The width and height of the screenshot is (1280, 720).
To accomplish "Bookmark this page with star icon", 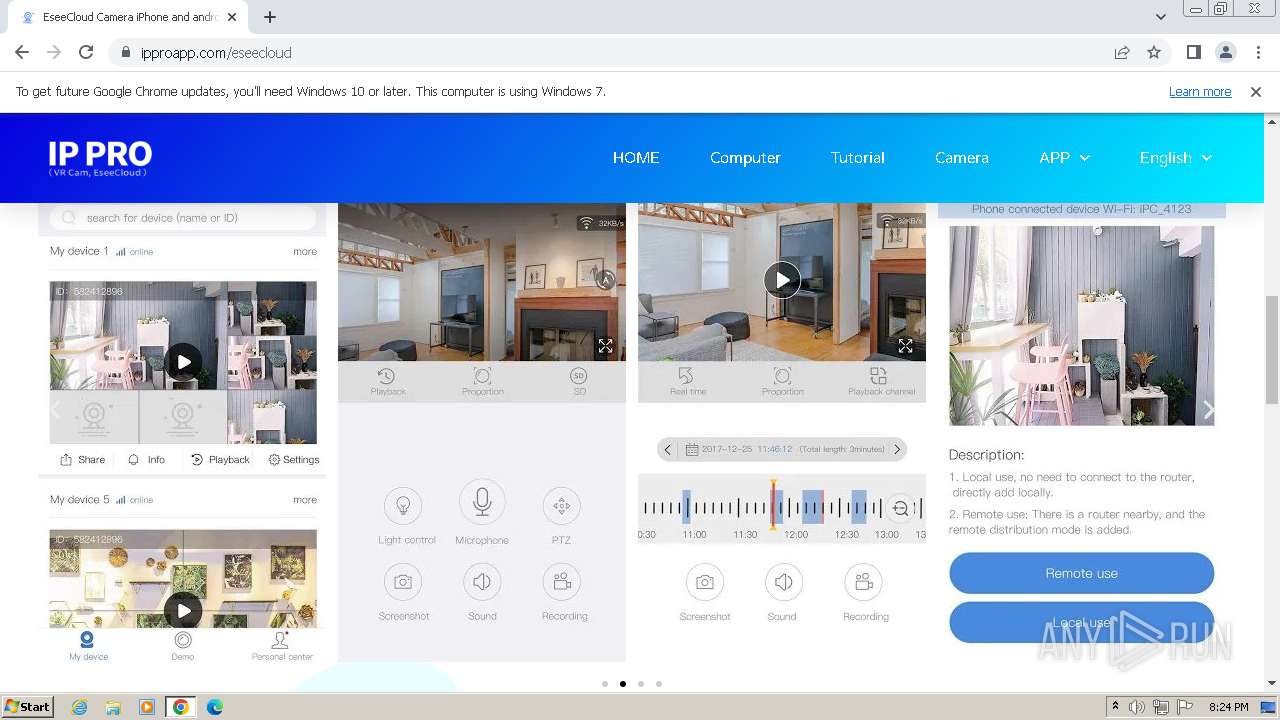I will [x=1154, y=53].
